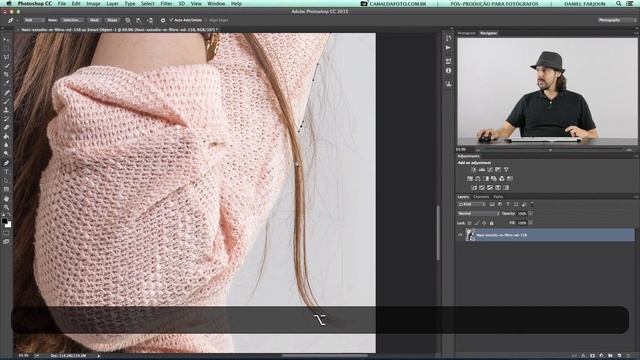
Task: Toggle layer filtering switch on or off
Action: click(532, 204)
